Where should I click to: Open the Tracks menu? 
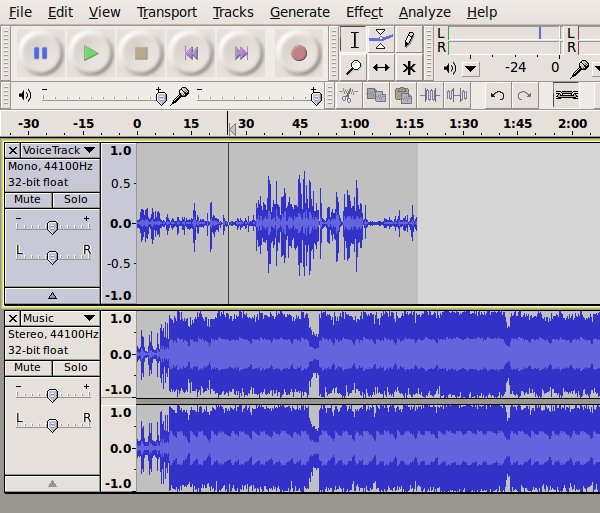pos(233,12)
